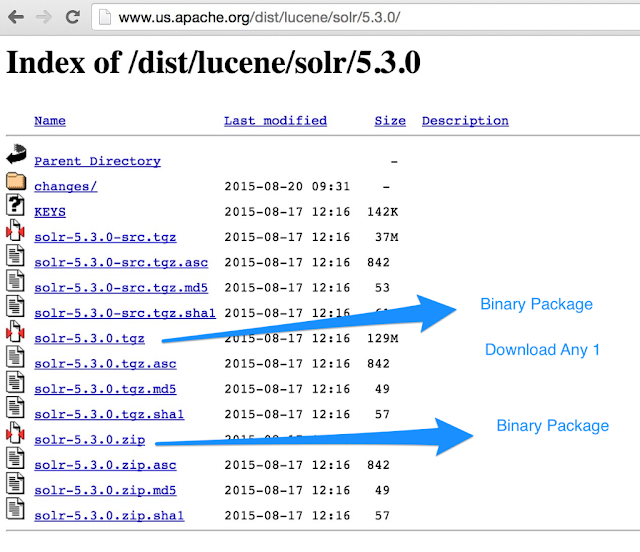The width and height of the screenshot is (640, 552).
Task: Open the solr-5.3.0.tgz.md5 checksum link
Action: pos(105,389)
